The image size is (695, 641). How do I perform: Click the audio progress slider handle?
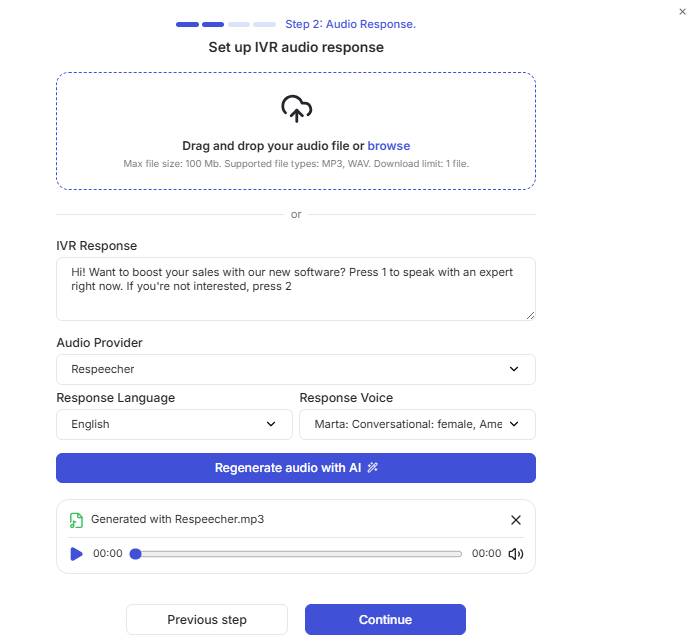click(x=135, y=554)
